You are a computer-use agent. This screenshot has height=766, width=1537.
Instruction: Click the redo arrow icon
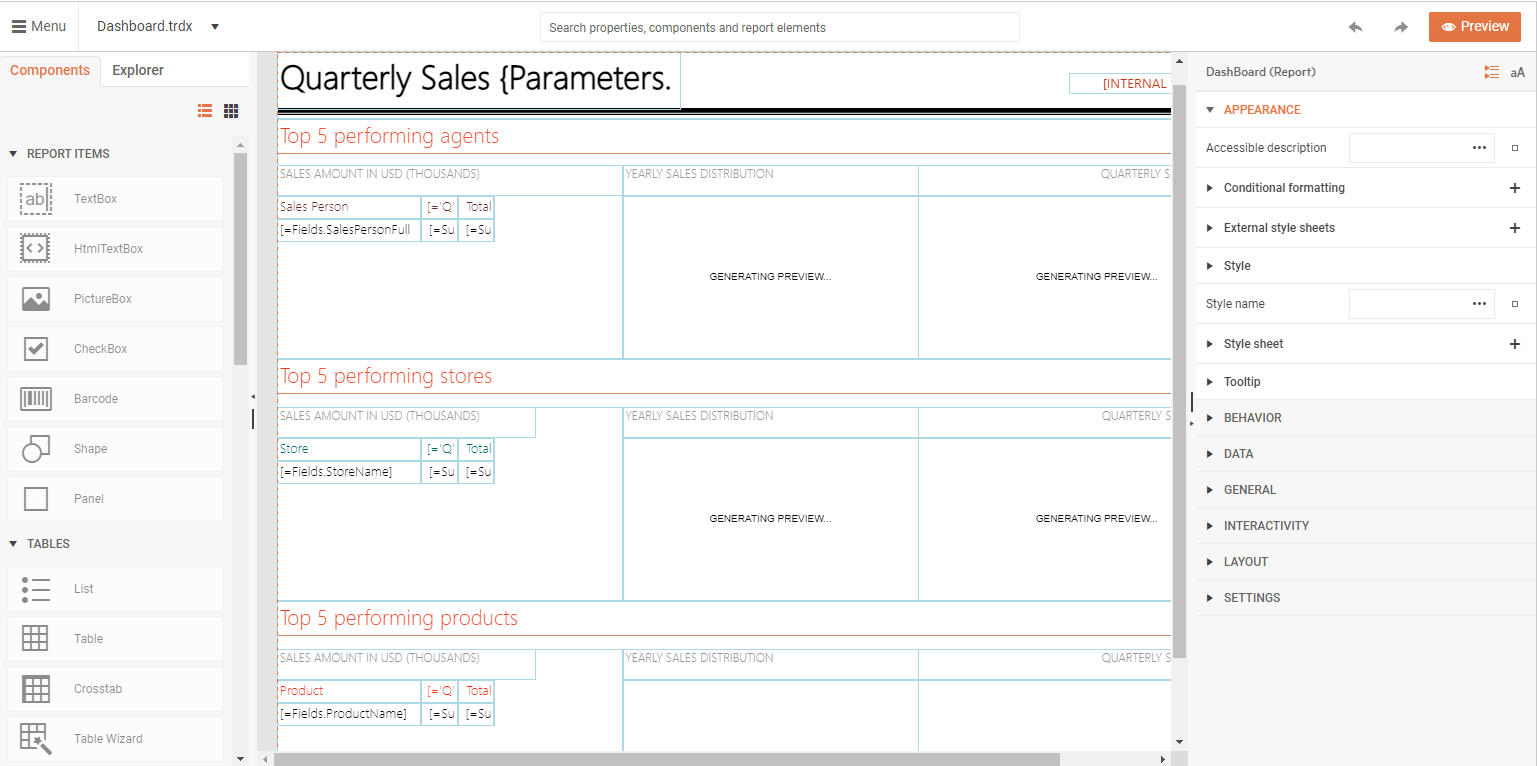pos(1401,27)
